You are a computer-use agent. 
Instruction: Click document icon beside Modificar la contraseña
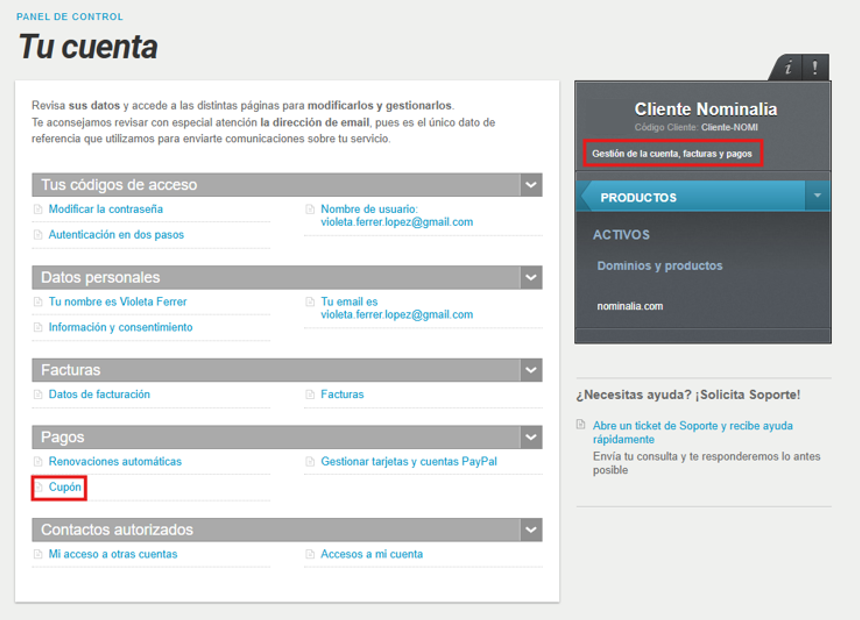click(38, 209)
